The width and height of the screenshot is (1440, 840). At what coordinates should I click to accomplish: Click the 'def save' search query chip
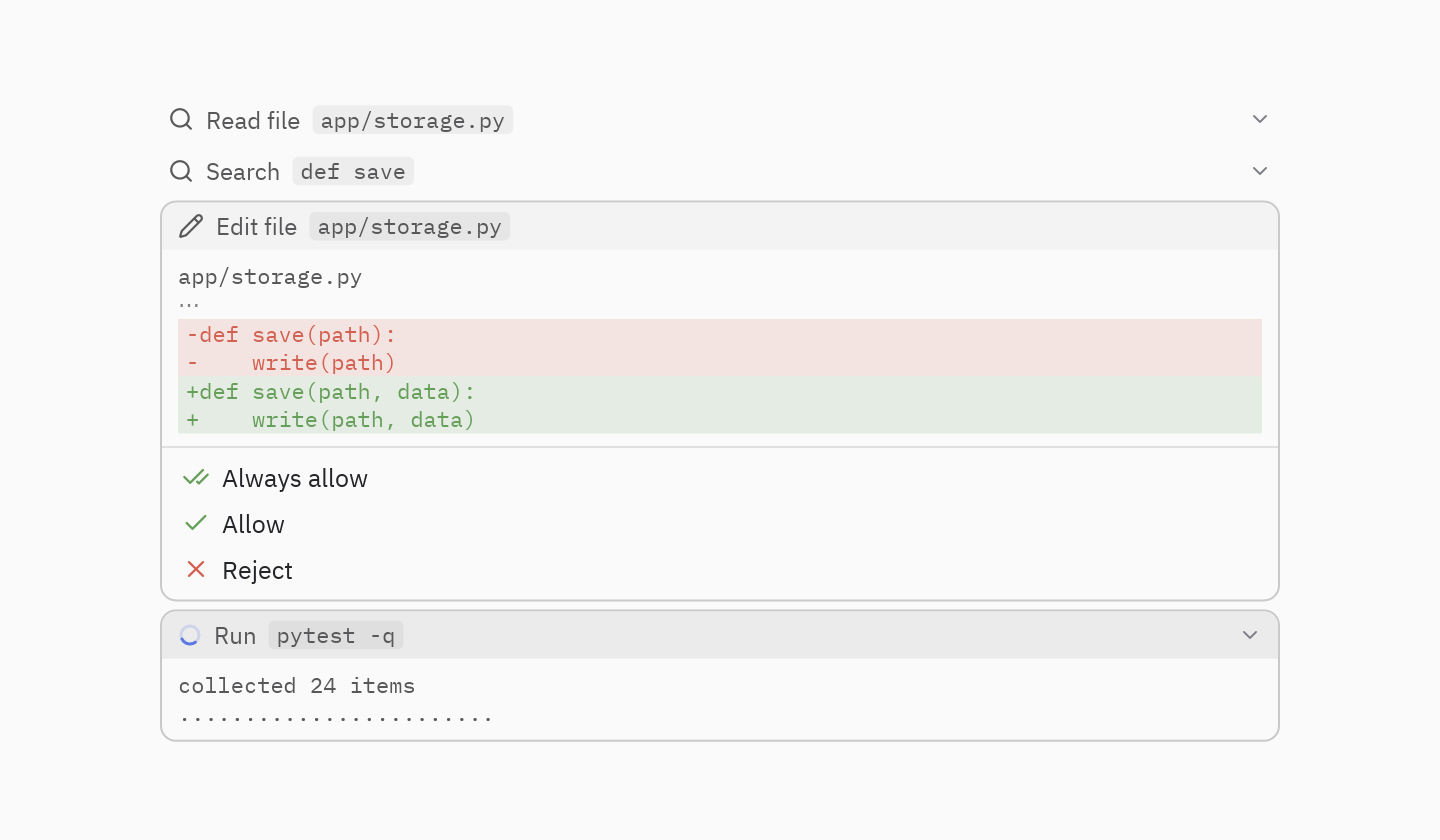point(353,172)
